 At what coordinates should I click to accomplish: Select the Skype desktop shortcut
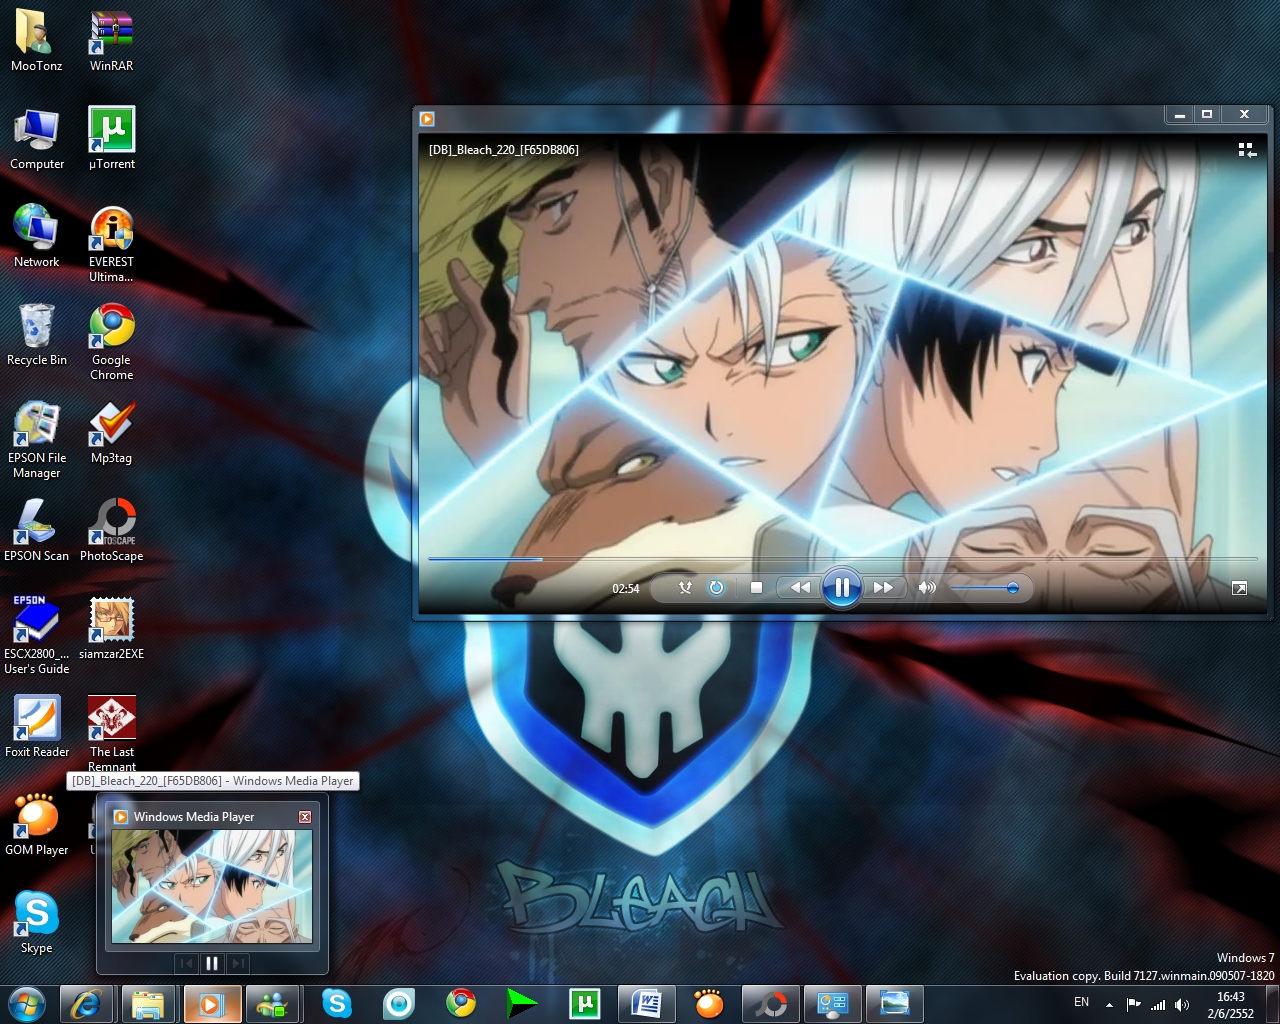point(37,924)
